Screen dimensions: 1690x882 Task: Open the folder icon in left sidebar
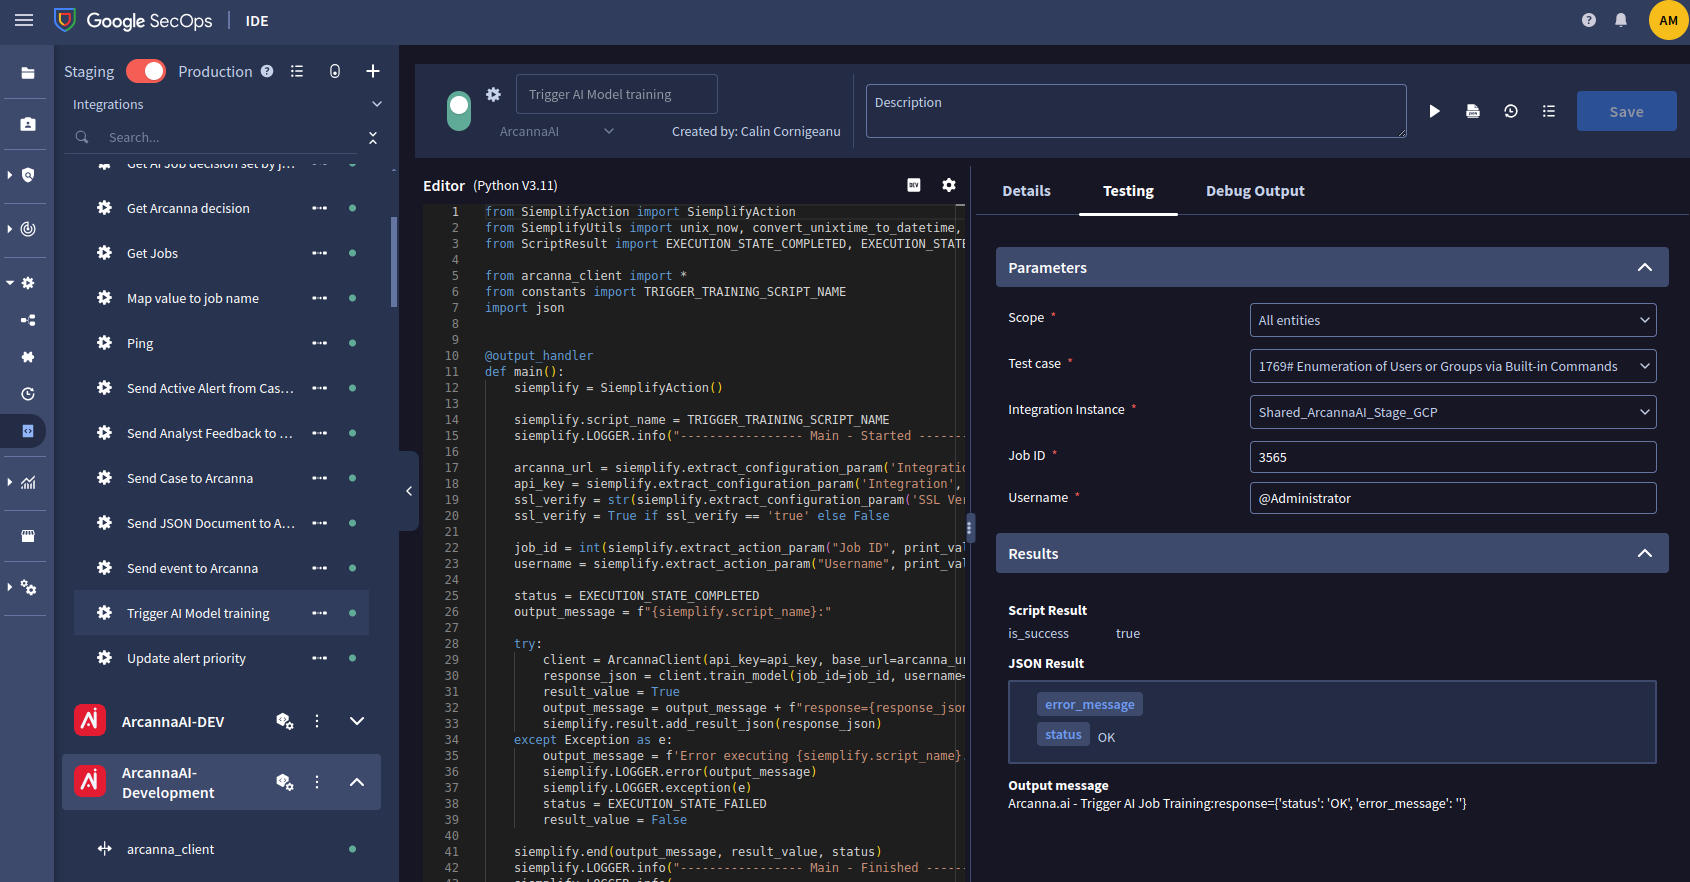pyautogui.click(x=28, y=73)
